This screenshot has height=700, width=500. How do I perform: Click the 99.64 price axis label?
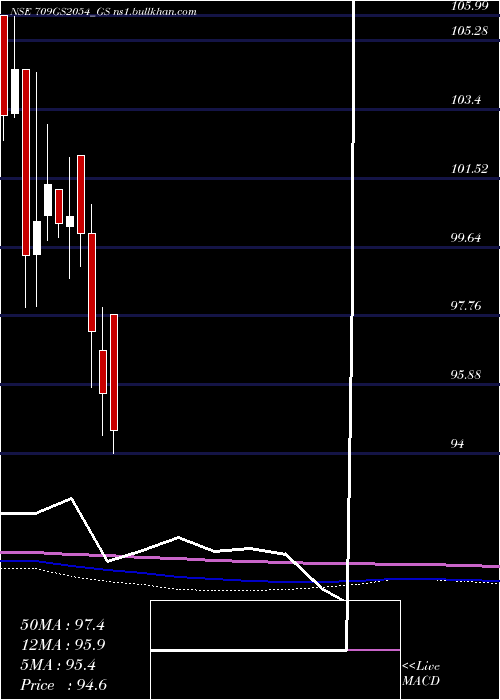click(466, 238)
